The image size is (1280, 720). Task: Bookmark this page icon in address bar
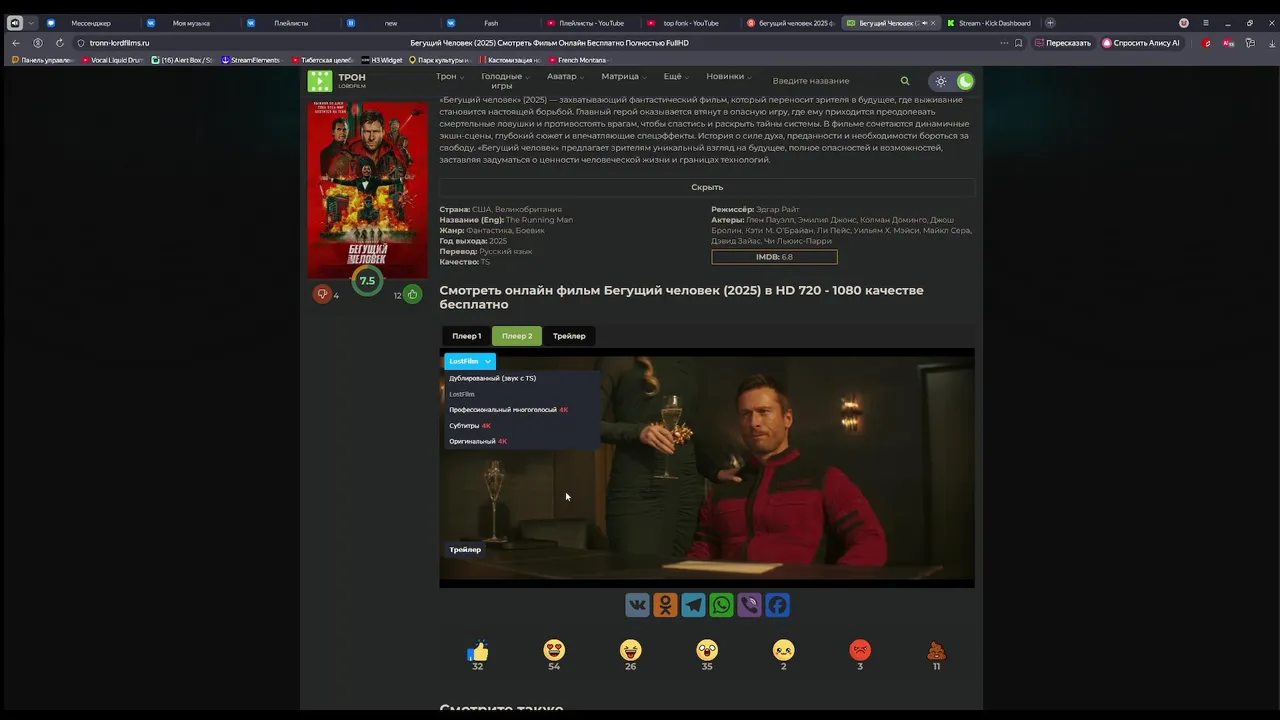1019,43
